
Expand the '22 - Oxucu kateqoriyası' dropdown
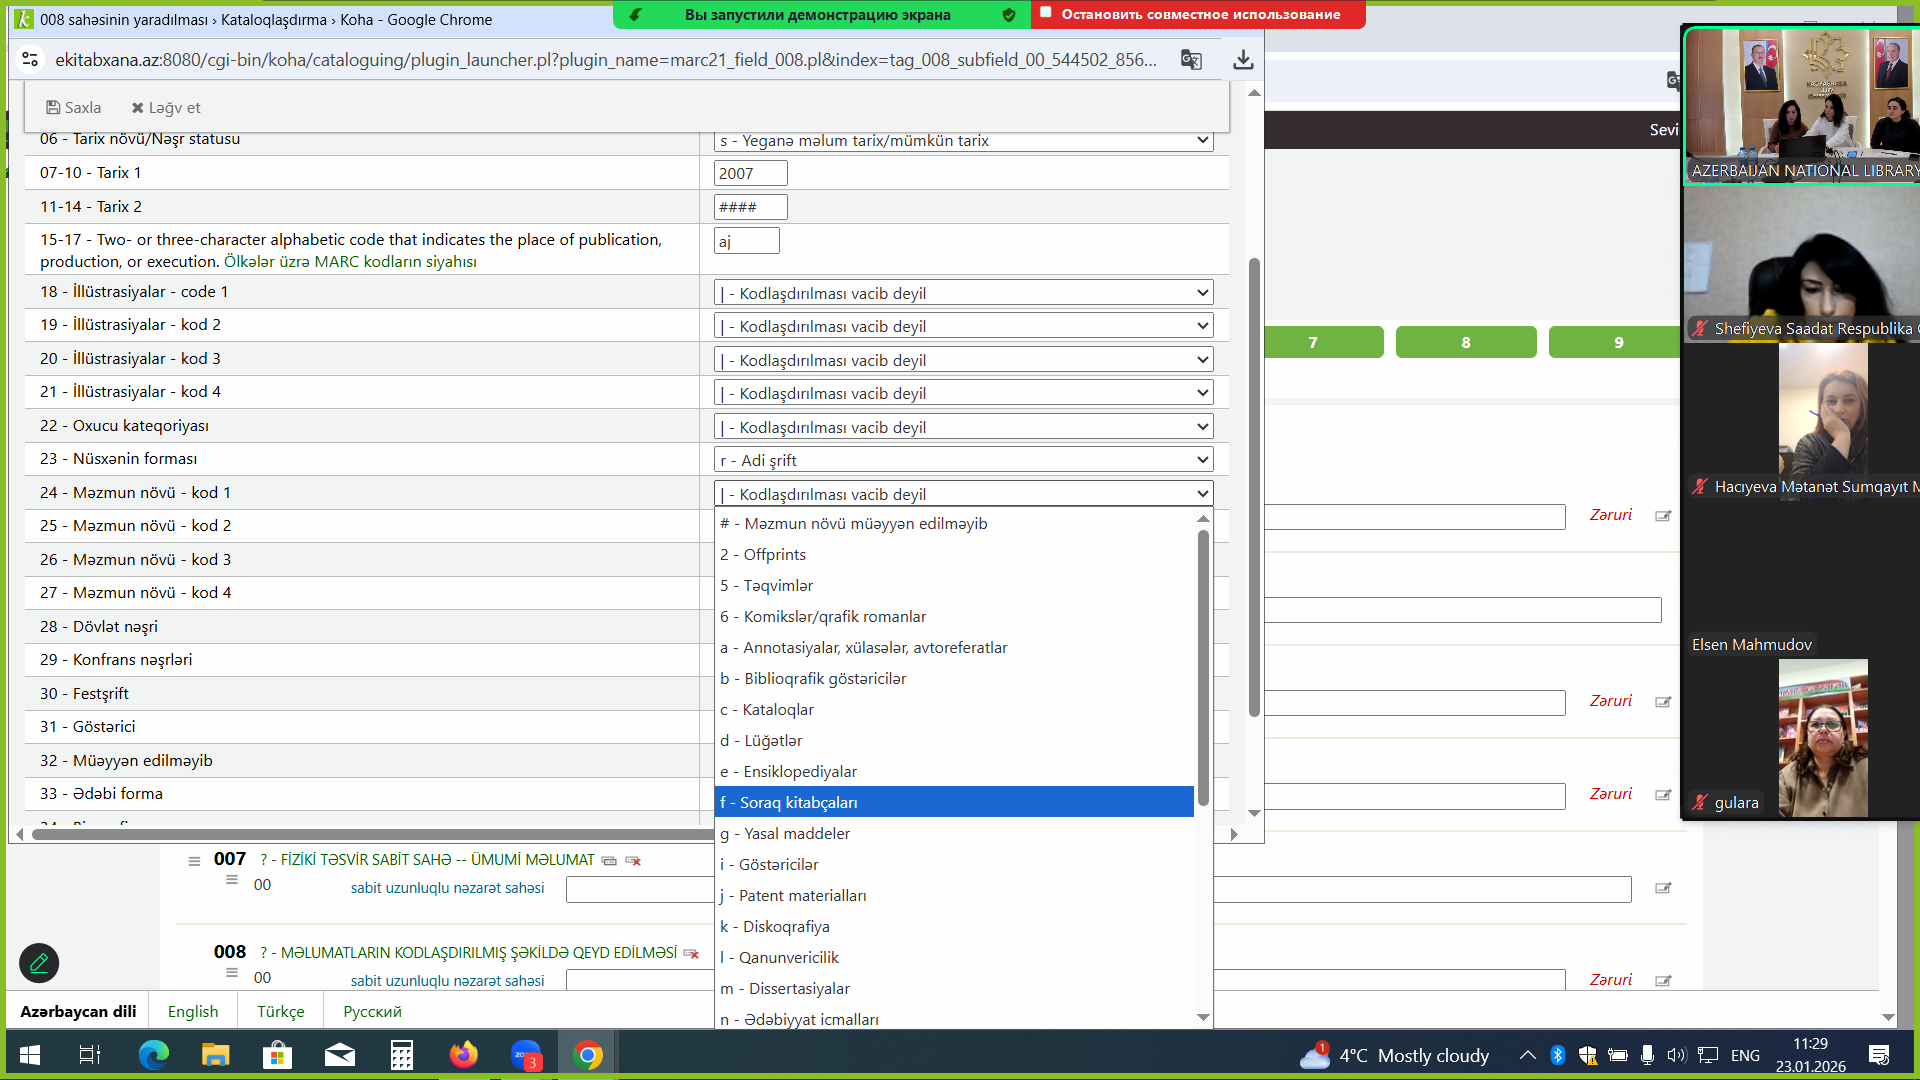(964, 427)
